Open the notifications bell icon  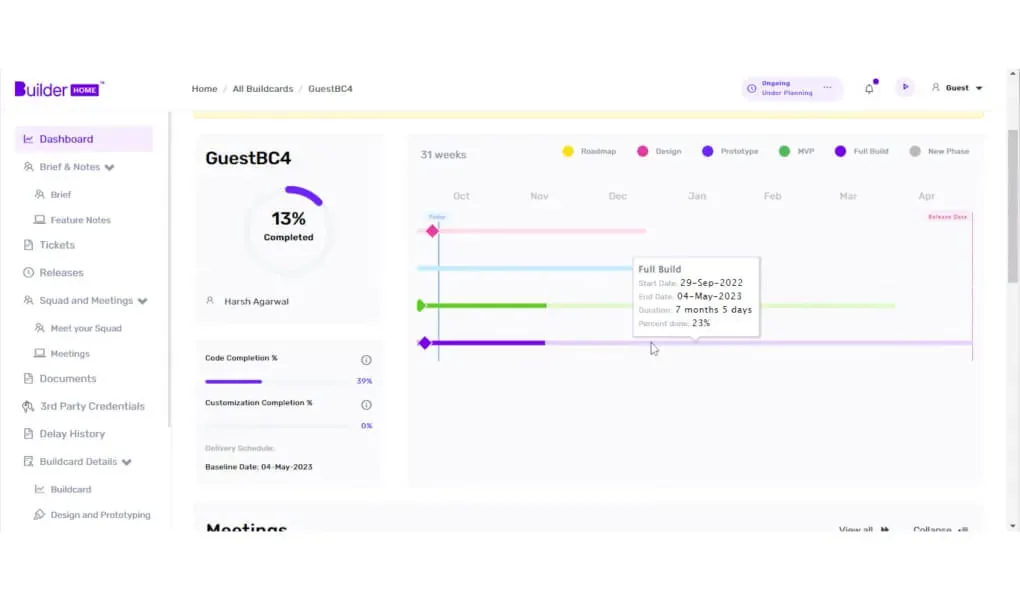[869, 89]
